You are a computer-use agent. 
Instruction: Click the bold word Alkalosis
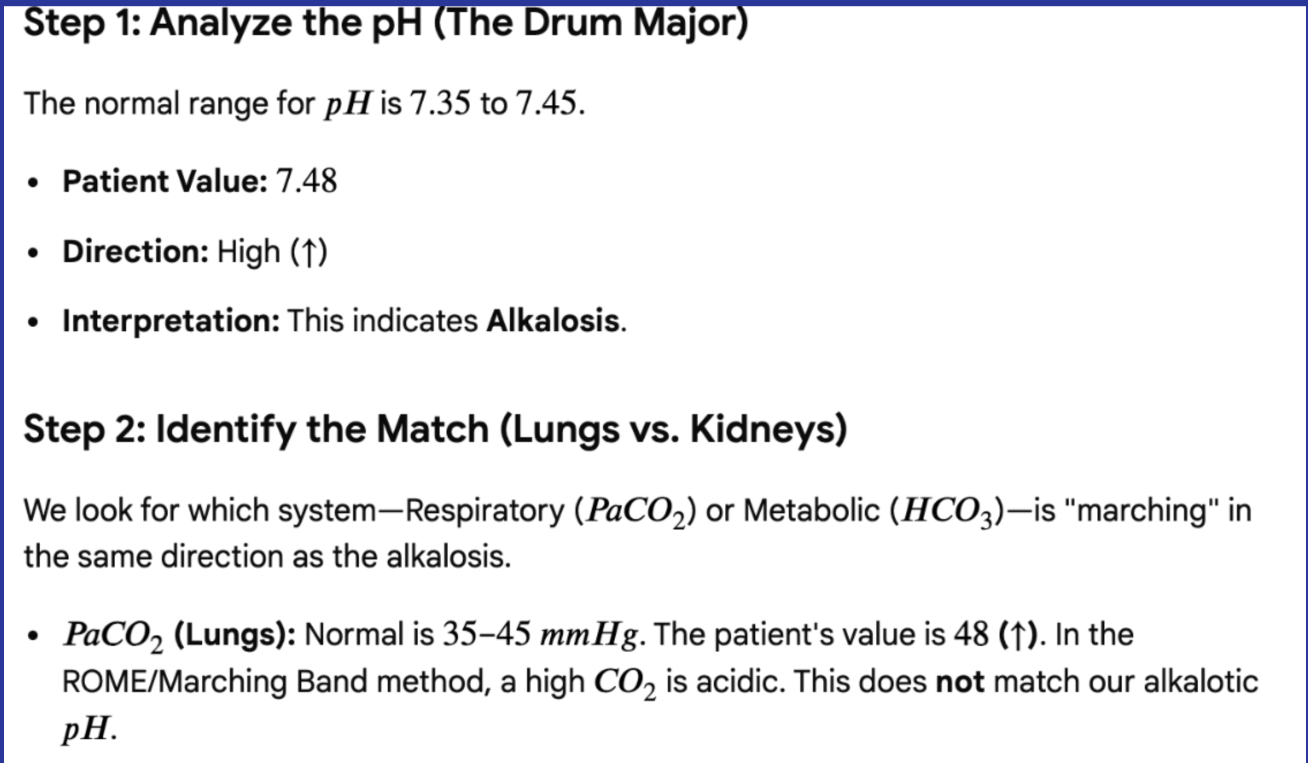[x=553, y=322]
